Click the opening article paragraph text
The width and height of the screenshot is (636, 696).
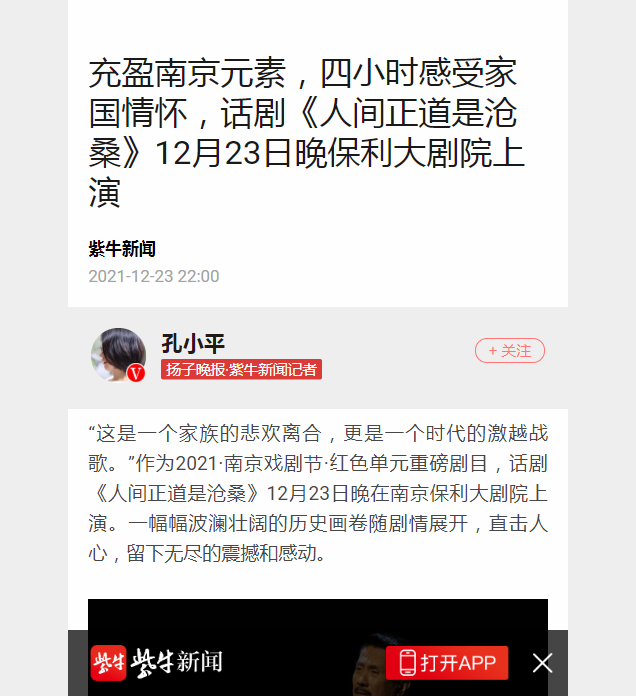point(318,493)
